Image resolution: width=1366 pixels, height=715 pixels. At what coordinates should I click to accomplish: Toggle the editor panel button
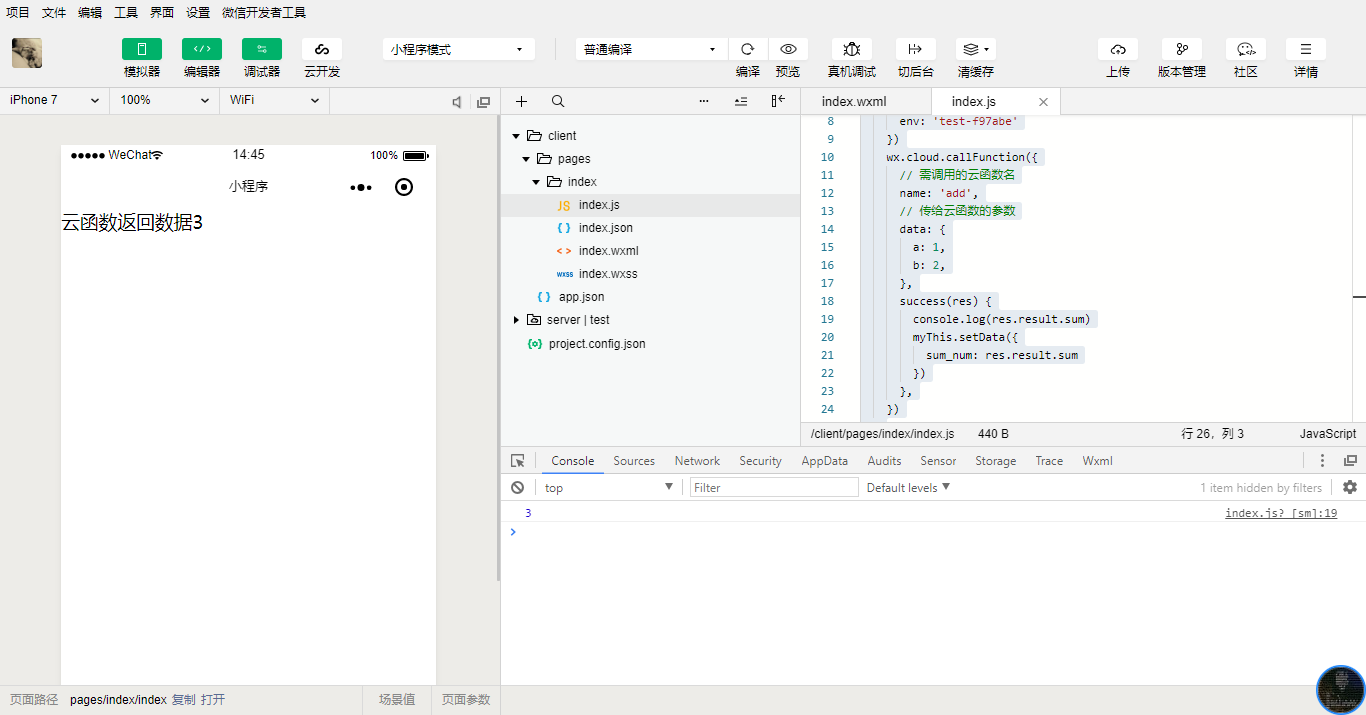(x=202, y=49)
